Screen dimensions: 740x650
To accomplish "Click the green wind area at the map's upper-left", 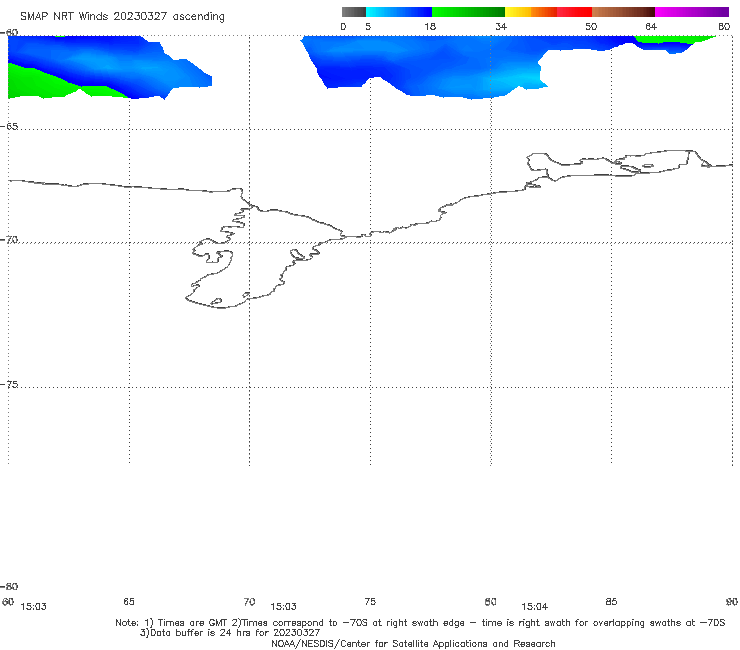I will point(40,84).
